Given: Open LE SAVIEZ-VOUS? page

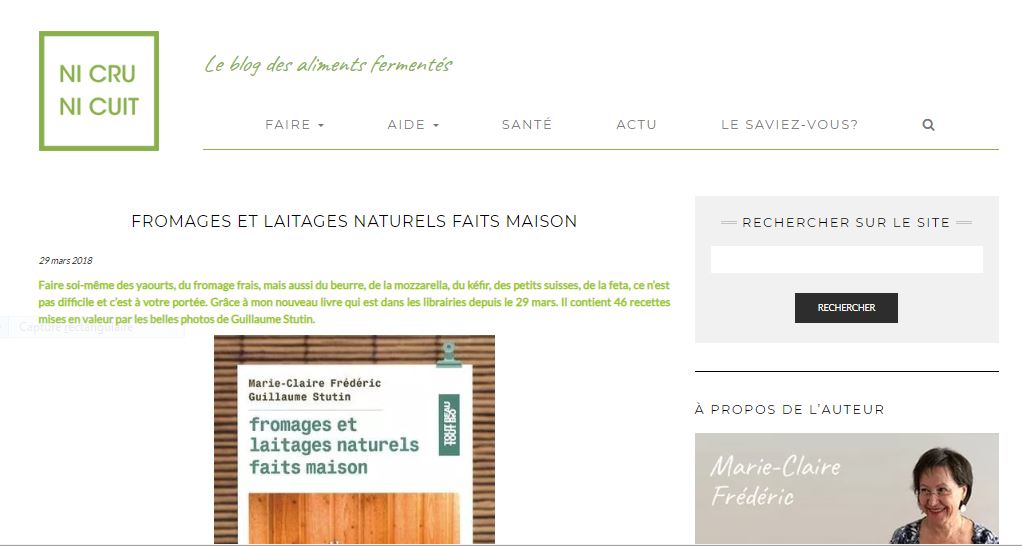Looking at the screenshot, I should (x=789, y=124).
